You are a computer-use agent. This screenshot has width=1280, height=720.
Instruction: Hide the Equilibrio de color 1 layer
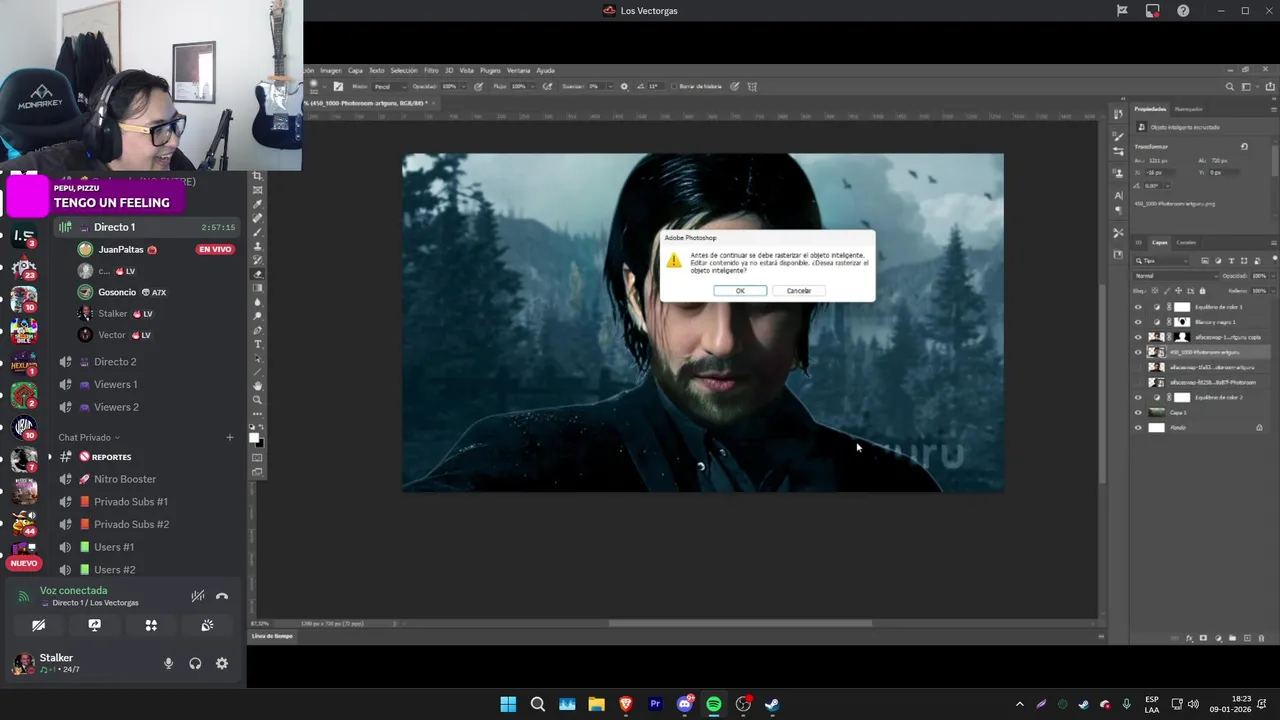(1138, 307)
